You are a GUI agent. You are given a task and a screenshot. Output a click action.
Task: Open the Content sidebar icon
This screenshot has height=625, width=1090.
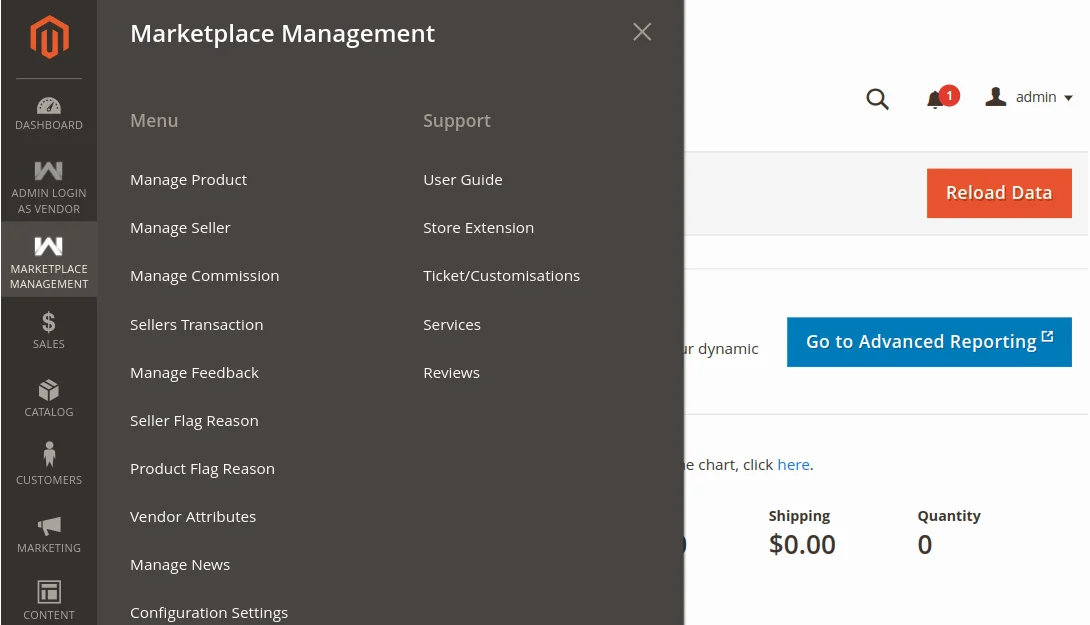48,592
